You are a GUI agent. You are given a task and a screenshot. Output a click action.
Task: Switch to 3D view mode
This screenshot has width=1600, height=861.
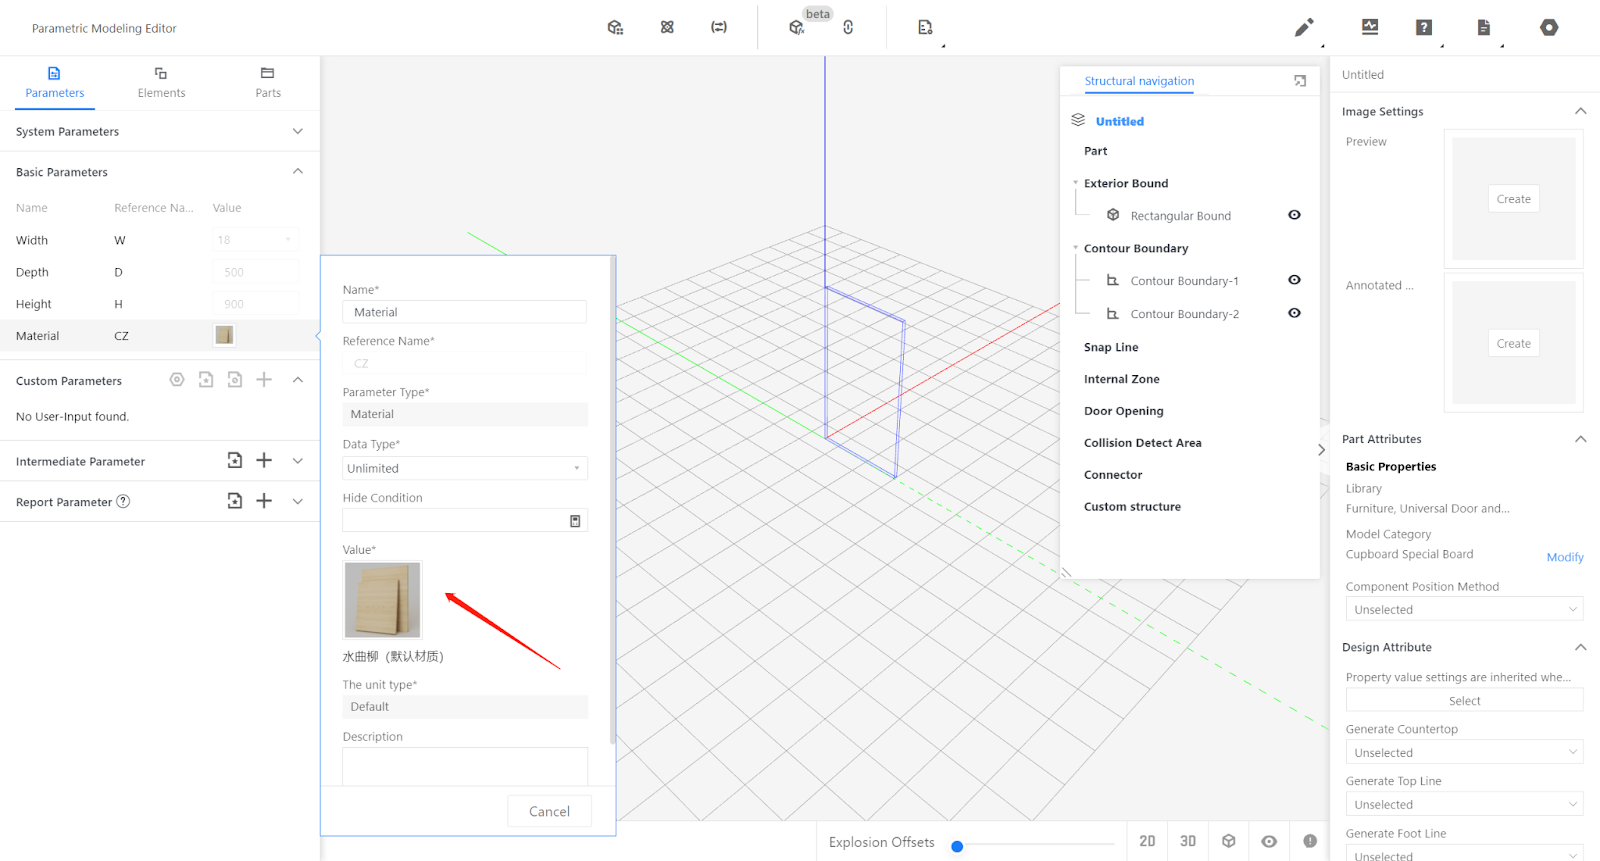coord(1188,841)
